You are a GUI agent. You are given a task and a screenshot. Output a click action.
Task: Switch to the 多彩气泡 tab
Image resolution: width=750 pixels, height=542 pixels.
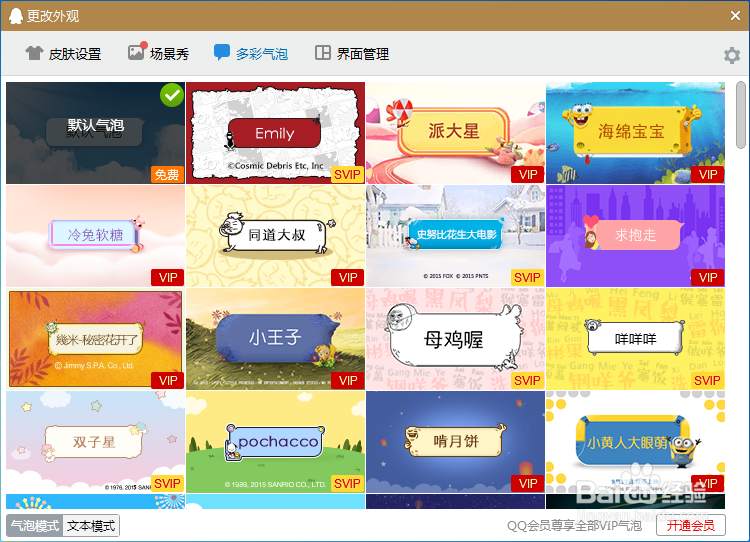(251, 54)
